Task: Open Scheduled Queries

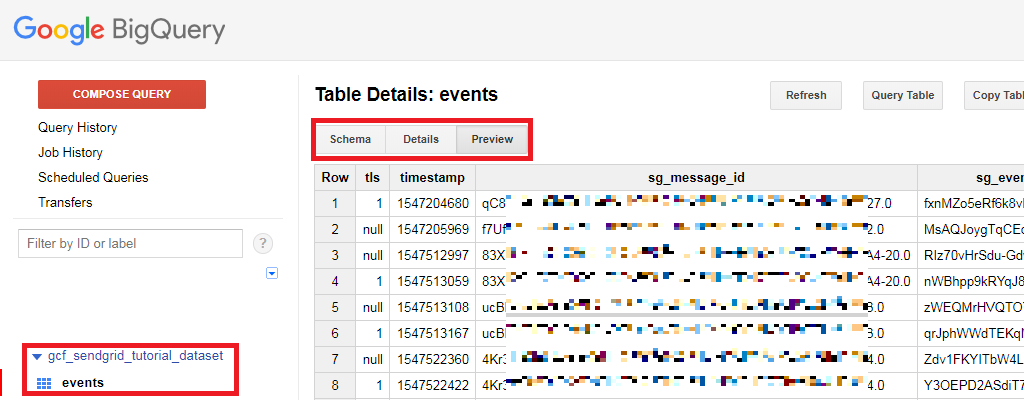Action: 93,177
